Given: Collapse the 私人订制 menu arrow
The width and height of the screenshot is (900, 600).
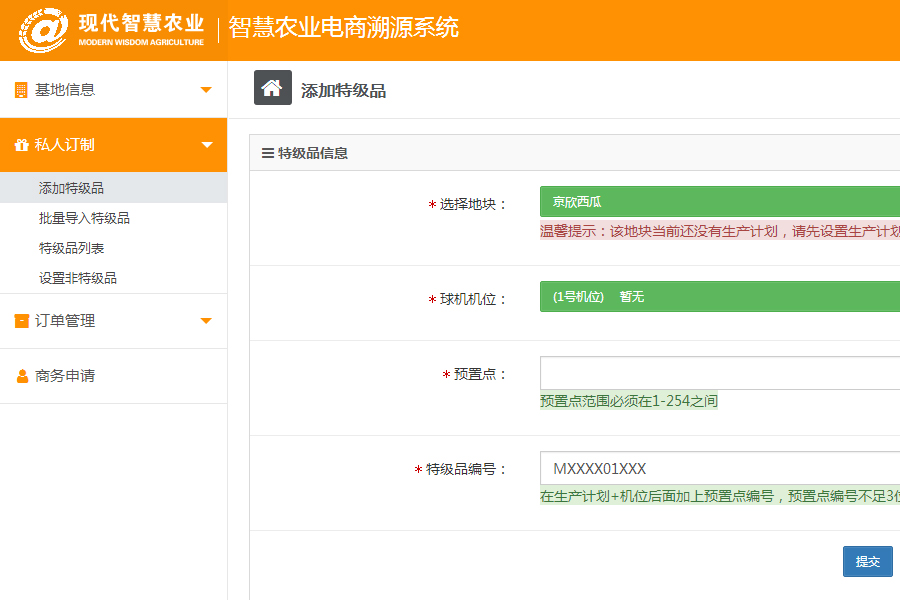Looking at the screenshot, I should click(x=206, y=145).
